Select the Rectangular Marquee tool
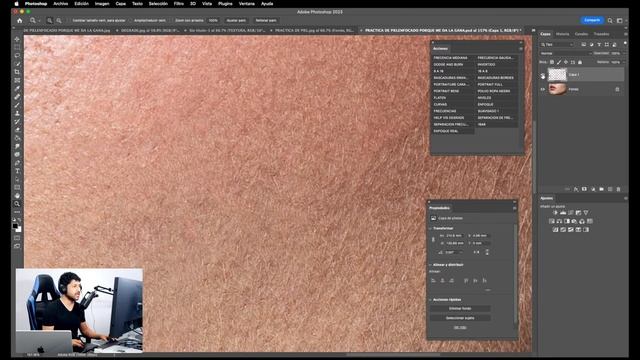The image size is (640, 360). [17, 47]
